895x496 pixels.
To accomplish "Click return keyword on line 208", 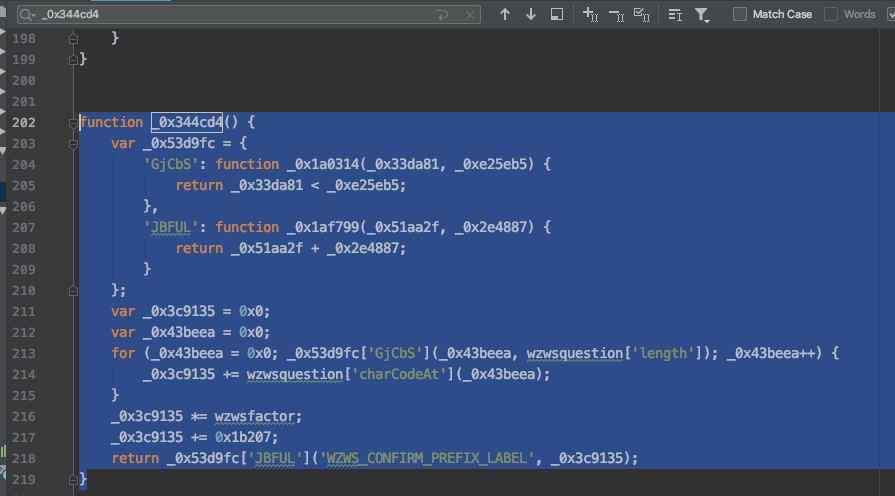I will tap(199, 248).
